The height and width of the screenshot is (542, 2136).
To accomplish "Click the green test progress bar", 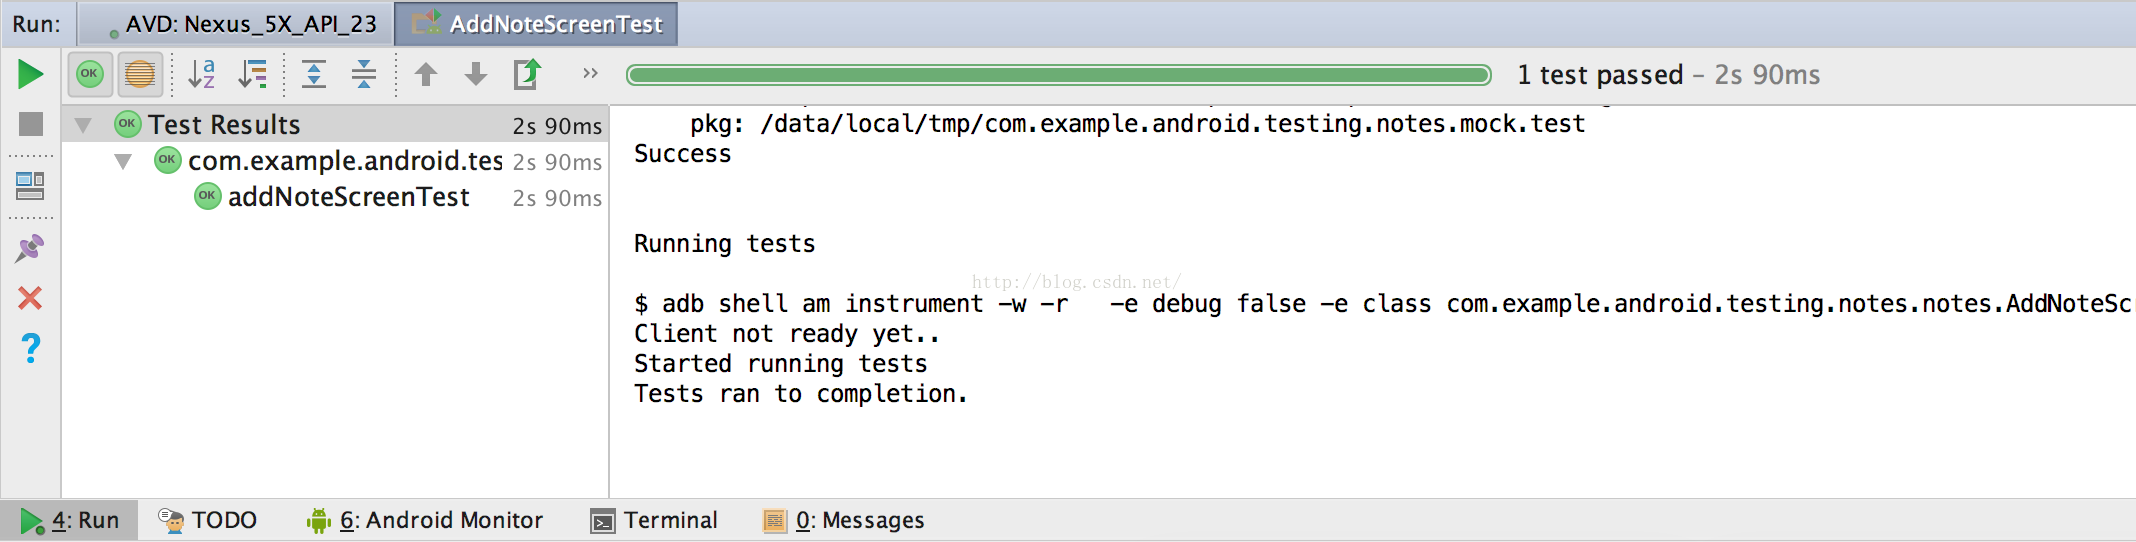I will point(1058,75).
